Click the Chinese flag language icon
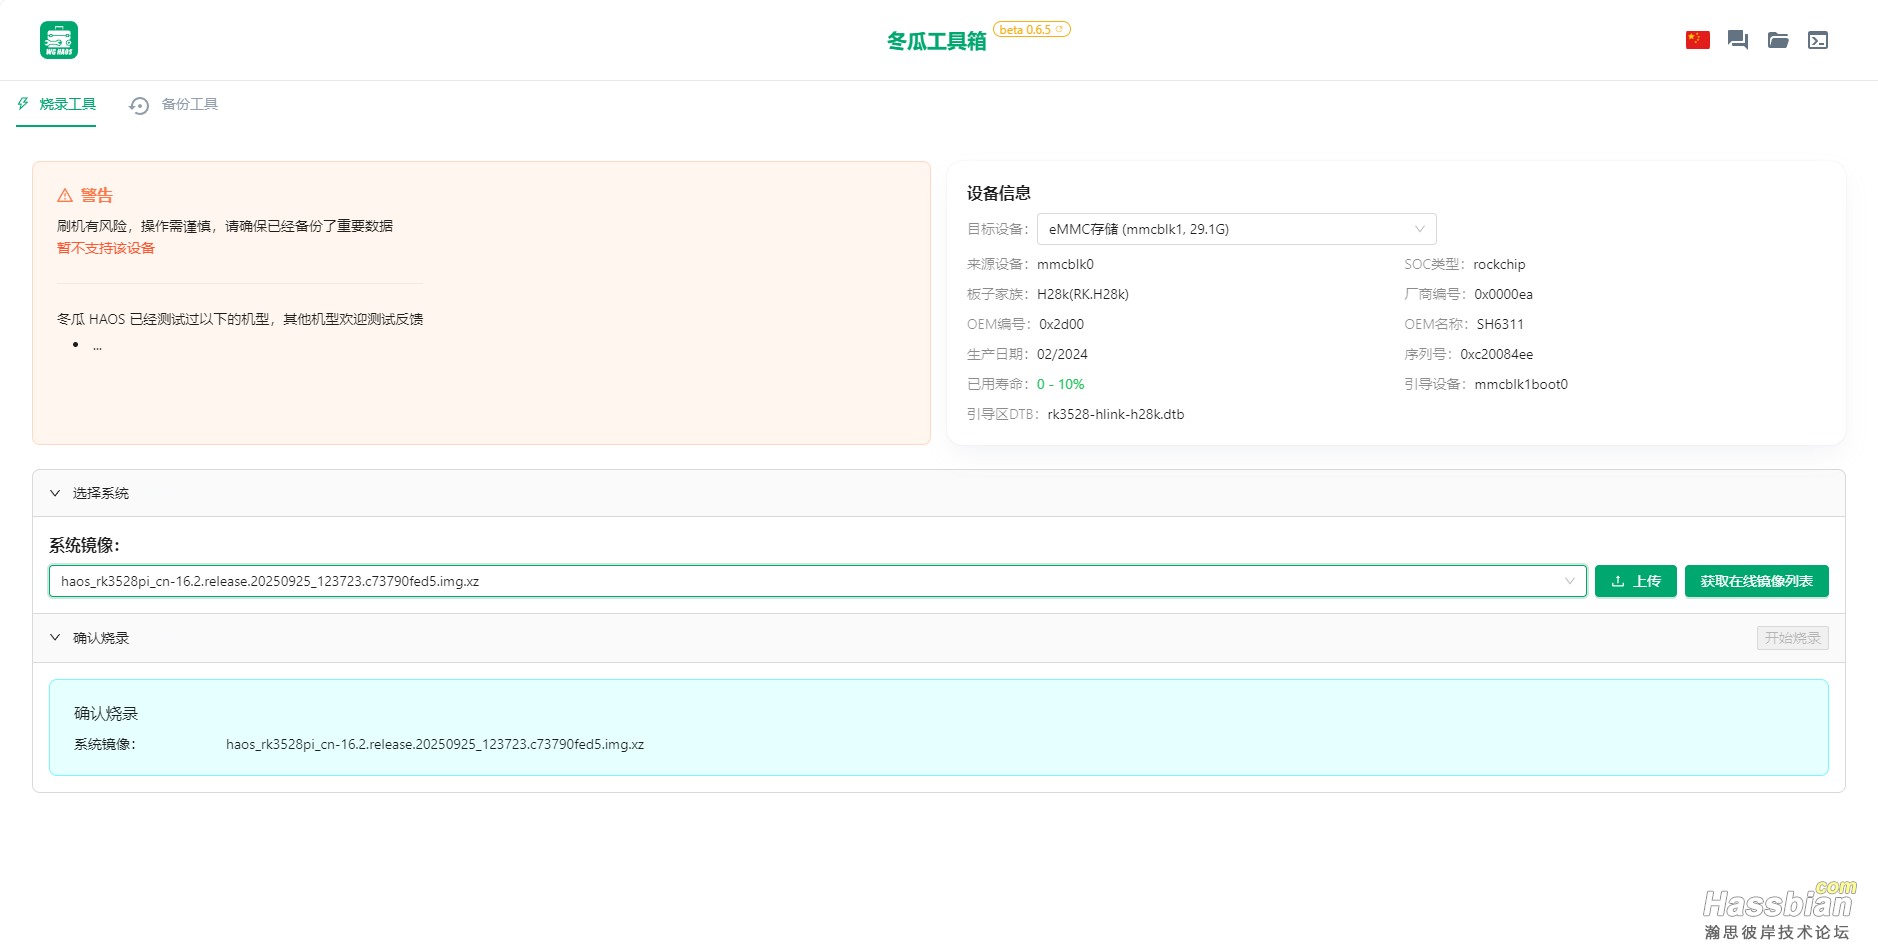This screenshot has width=1878, height=950. point(1697,40)
